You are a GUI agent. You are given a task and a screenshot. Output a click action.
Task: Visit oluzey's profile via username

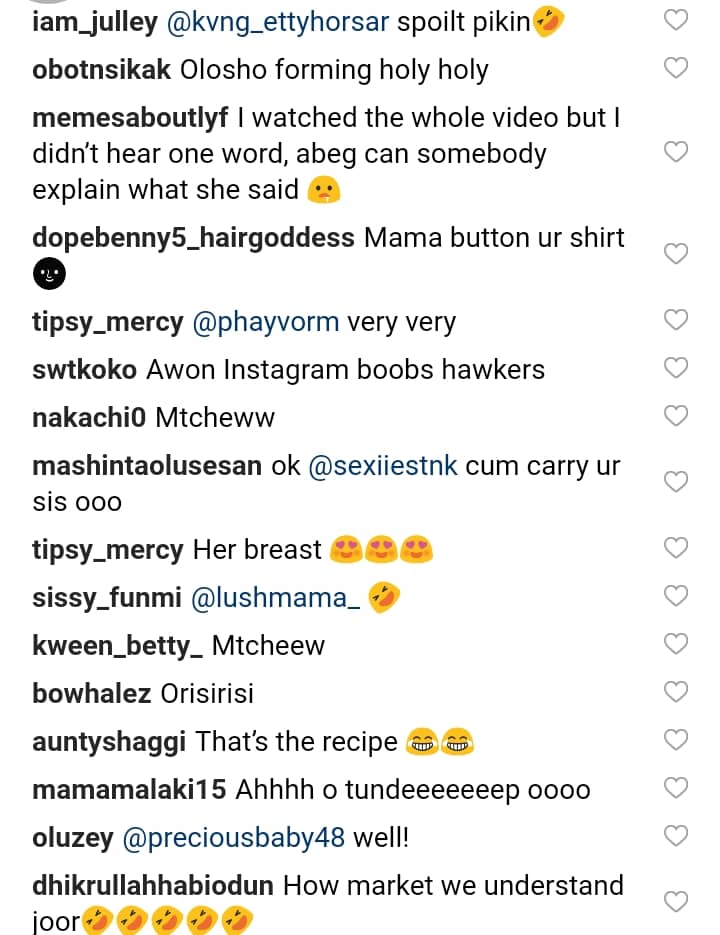tap(73, 838)
